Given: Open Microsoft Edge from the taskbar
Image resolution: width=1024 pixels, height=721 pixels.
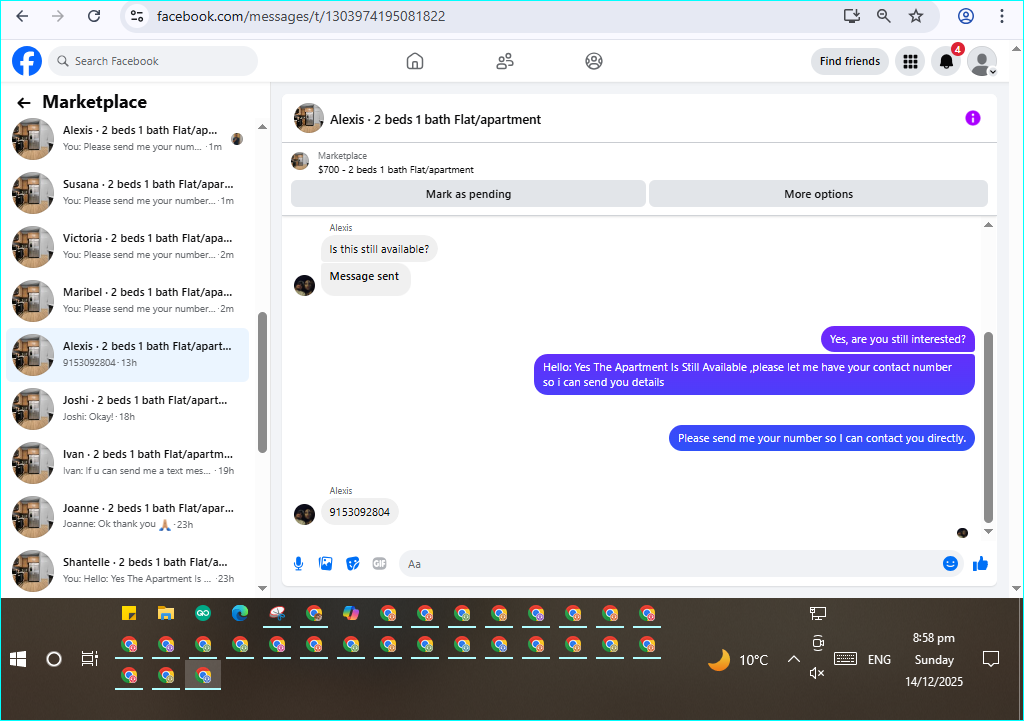Looking at the screenshot, I should point(240,613).
